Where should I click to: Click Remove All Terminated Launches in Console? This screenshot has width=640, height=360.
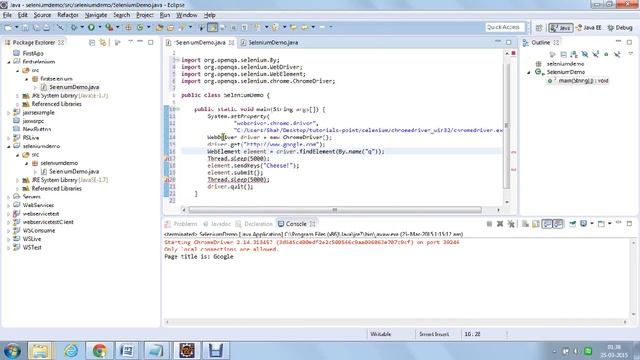point(511,224)
